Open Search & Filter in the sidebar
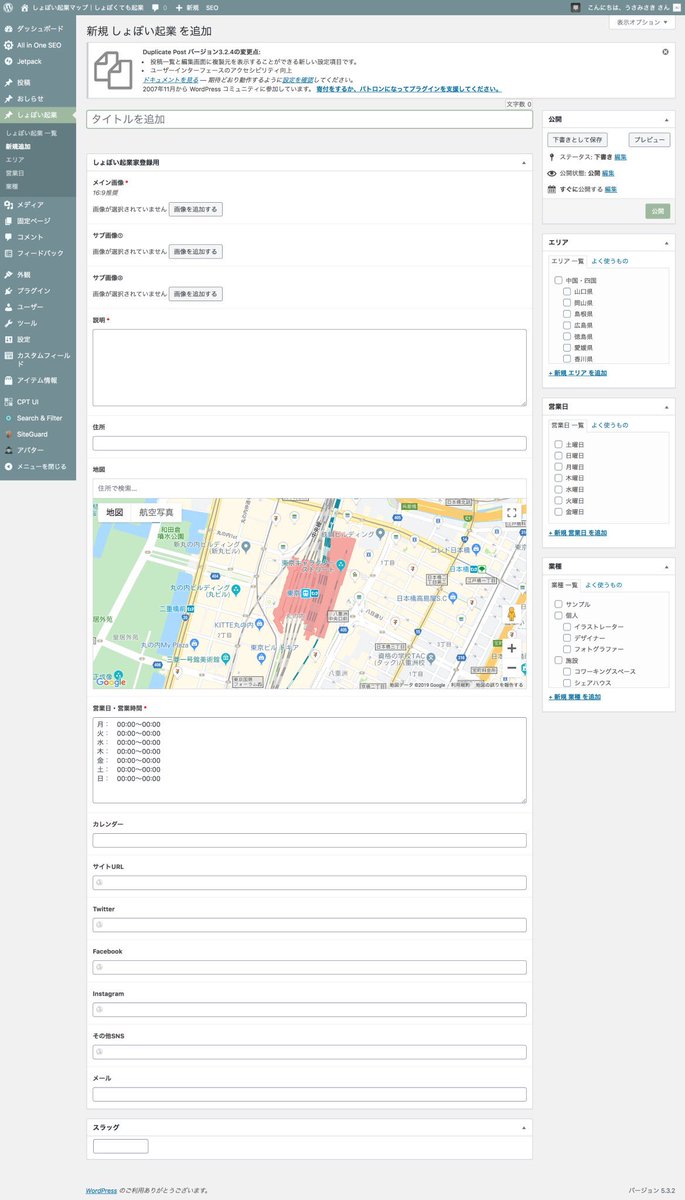Image resolution: width=685 pixels, height=1200 pixels. (38, 418)
